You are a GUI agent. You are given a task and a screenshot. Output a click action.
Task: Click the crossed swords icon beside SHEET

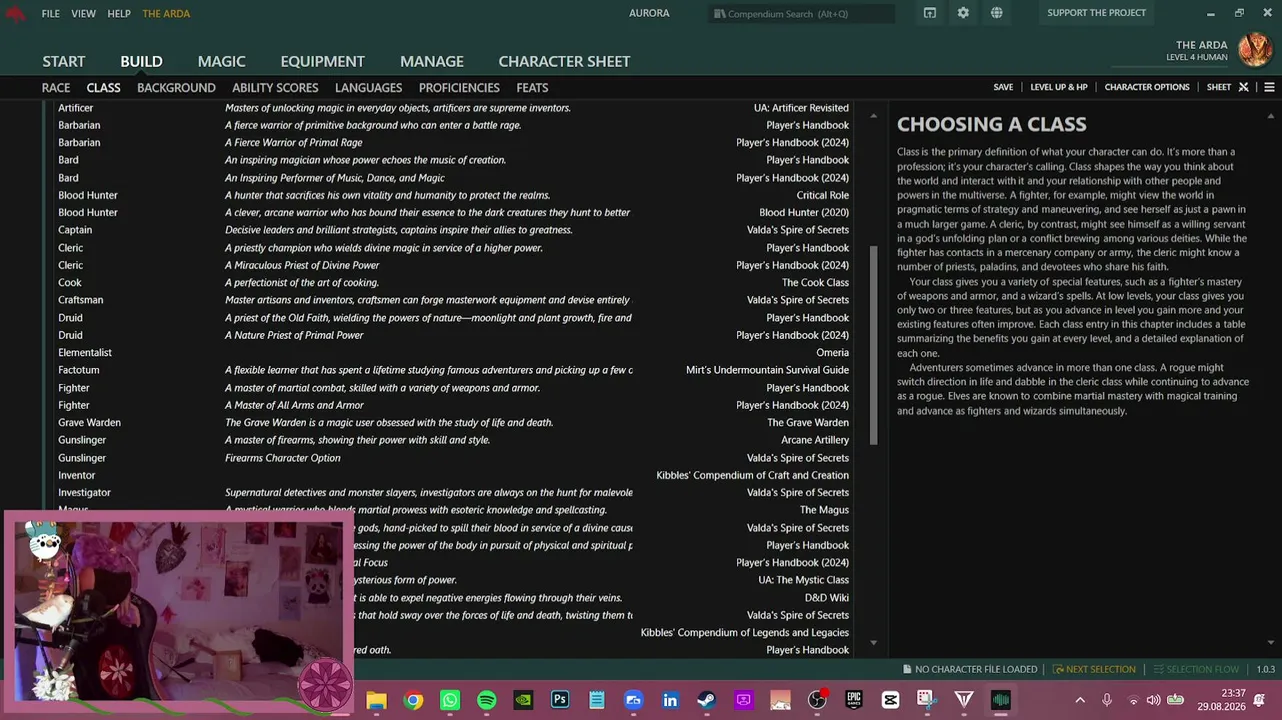pyautogui.click(x=1244, y=87)
